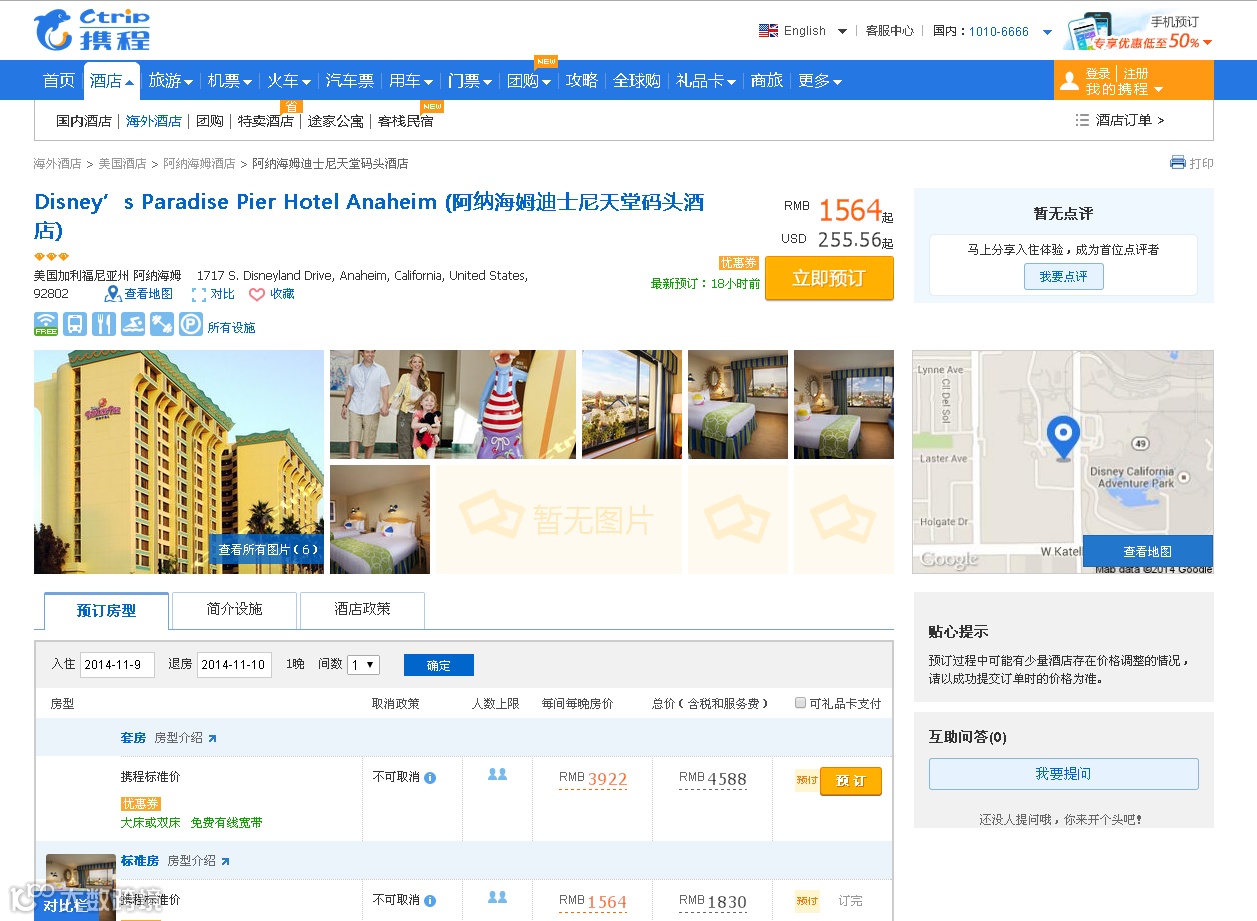Click 标准房 房型介绍 arrow icon
This screenshot has width=1257, height=921.
point(225,861)
